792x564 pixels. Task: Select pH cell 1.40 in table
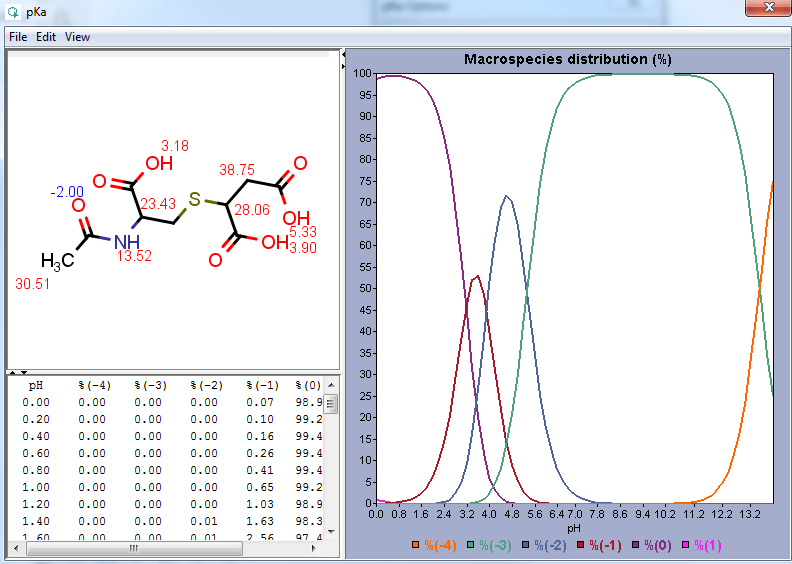36,521
